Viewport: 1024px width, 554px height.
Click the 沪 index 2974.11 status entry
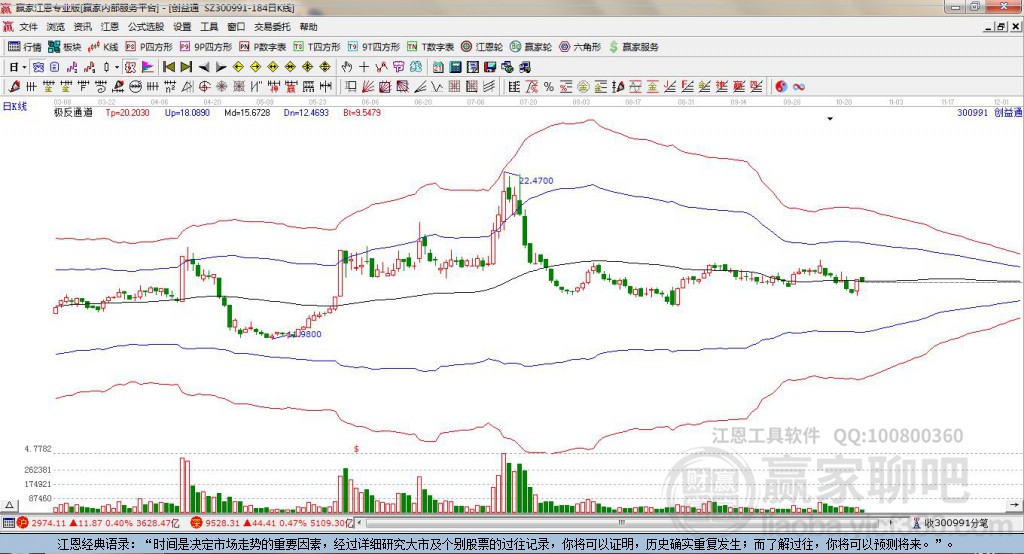(x=98, y=523)
